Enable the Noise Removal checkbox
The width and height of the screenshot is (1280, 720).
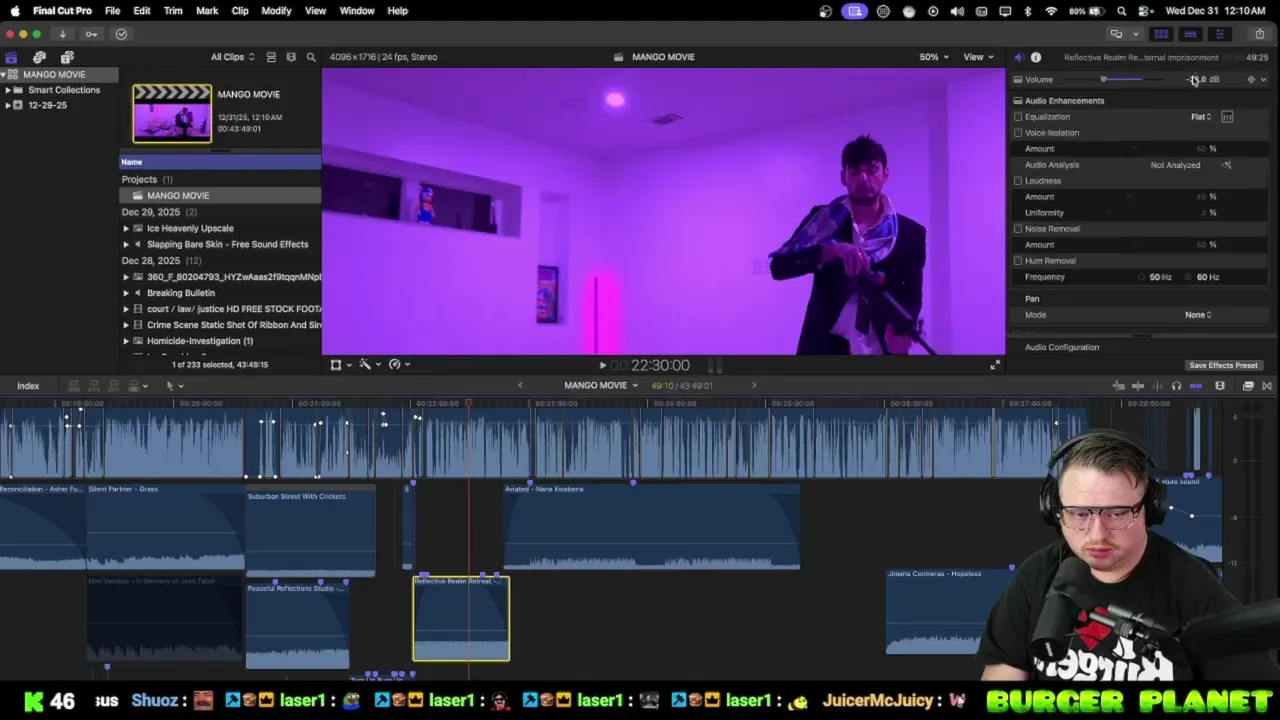click(1018, 229)
